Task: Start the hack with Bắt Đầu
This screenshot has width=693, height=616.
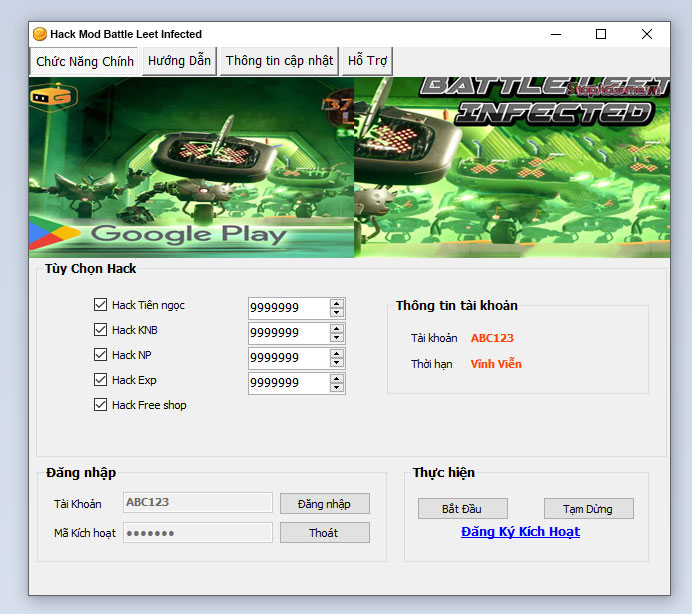Action: click(463, 509)
